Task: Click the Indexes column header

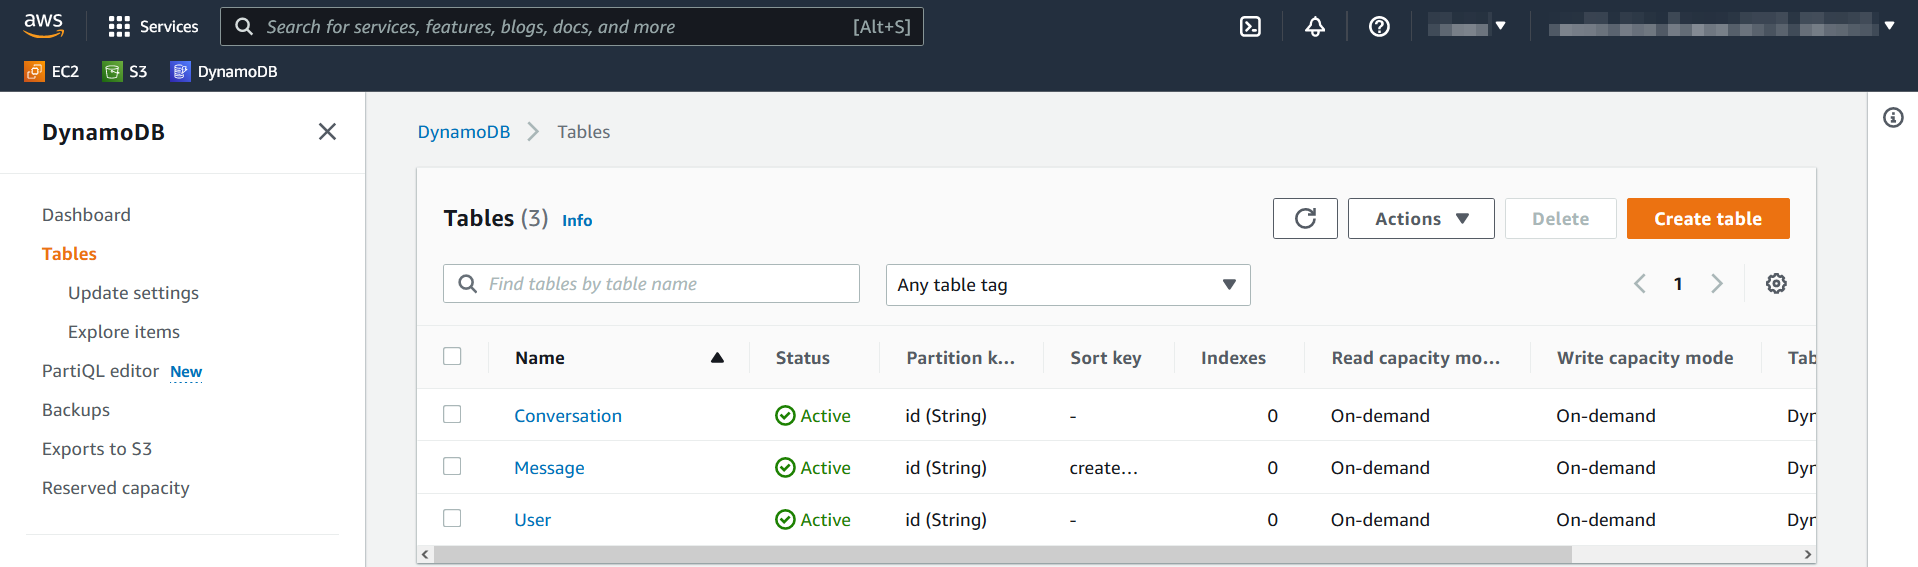Action: (x=1233, y=358)
